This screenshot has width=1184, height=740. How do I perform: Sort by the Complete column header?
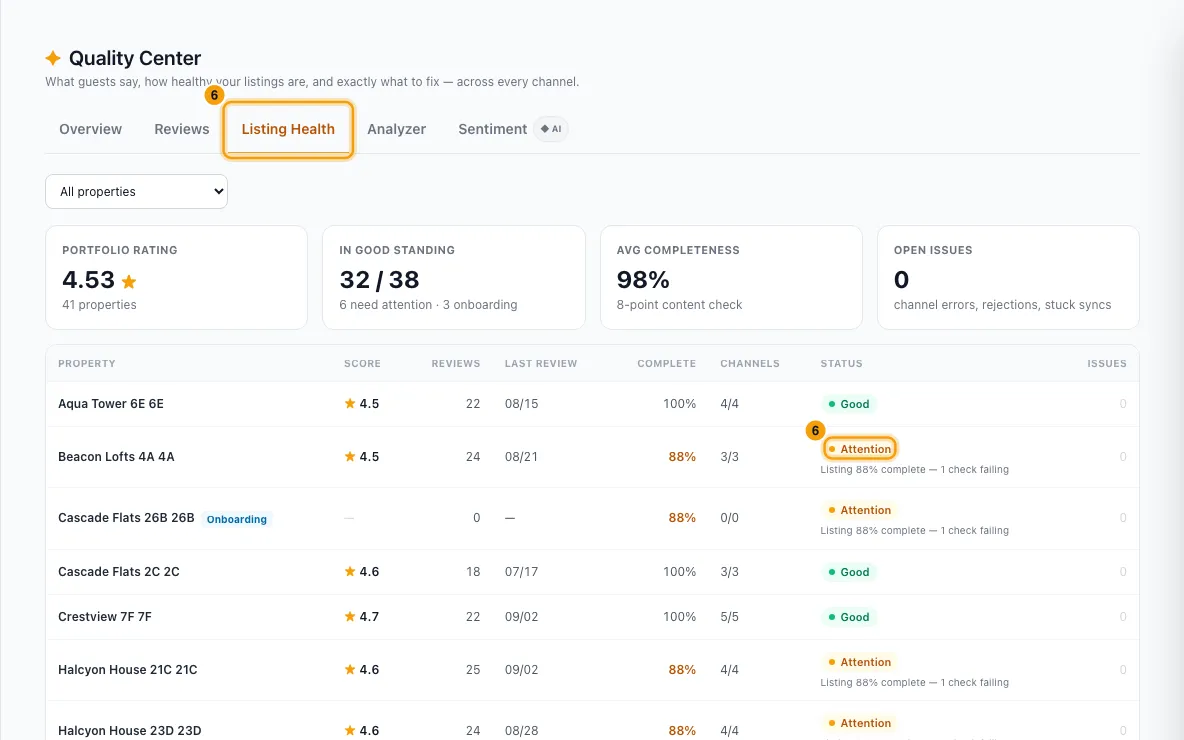(x=666, y=363)
